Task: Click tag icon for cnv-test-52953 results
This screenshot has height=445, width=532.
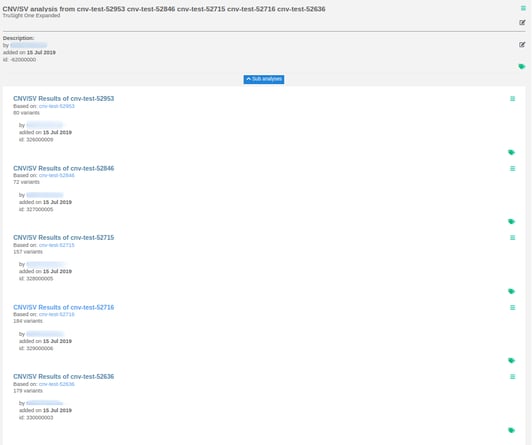Action: [511, 152]
